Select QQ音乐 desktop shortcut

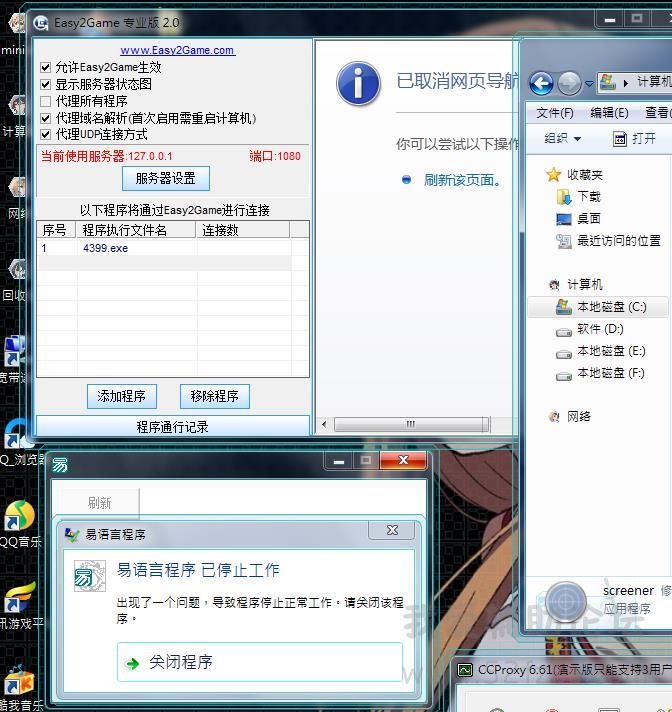tap(19, 524)
